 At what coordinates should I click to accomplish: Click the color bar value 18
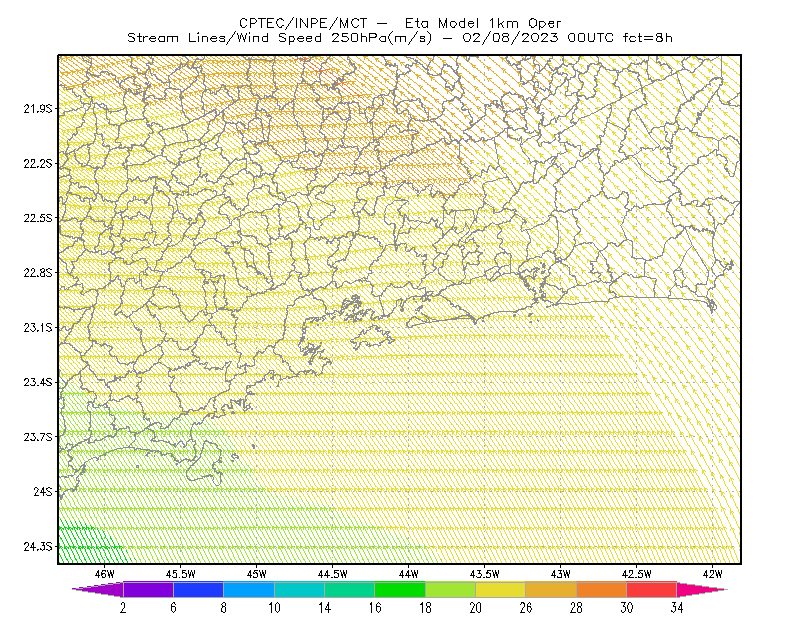pos(426,608)
